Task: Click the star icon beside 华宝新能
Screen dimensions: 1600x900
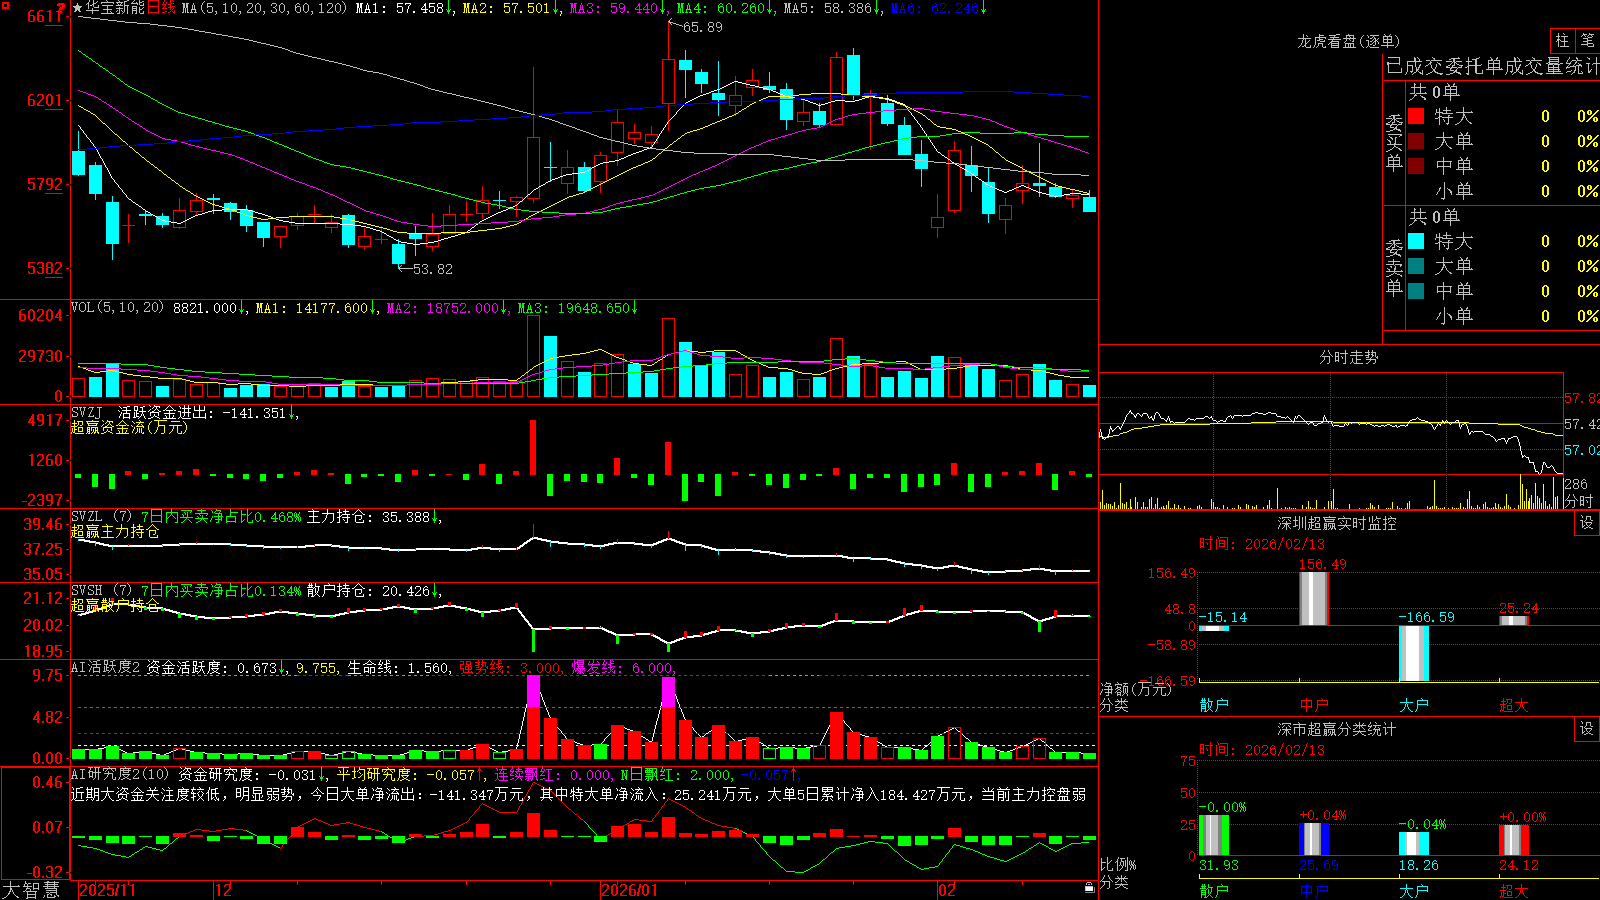Action: click(x=78, y=8)
